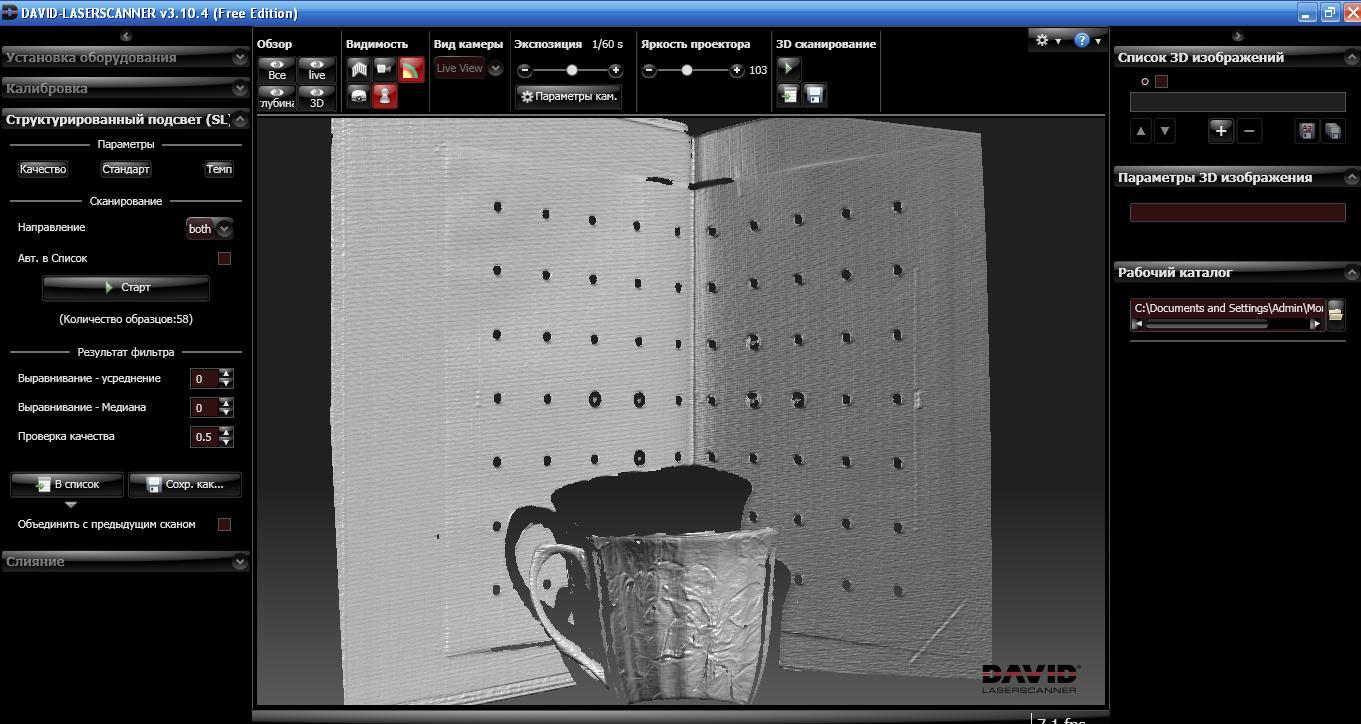Open the folder browse icon for Рабочий каталог
Screen dimensions: 1361x724
point(1335,314)
